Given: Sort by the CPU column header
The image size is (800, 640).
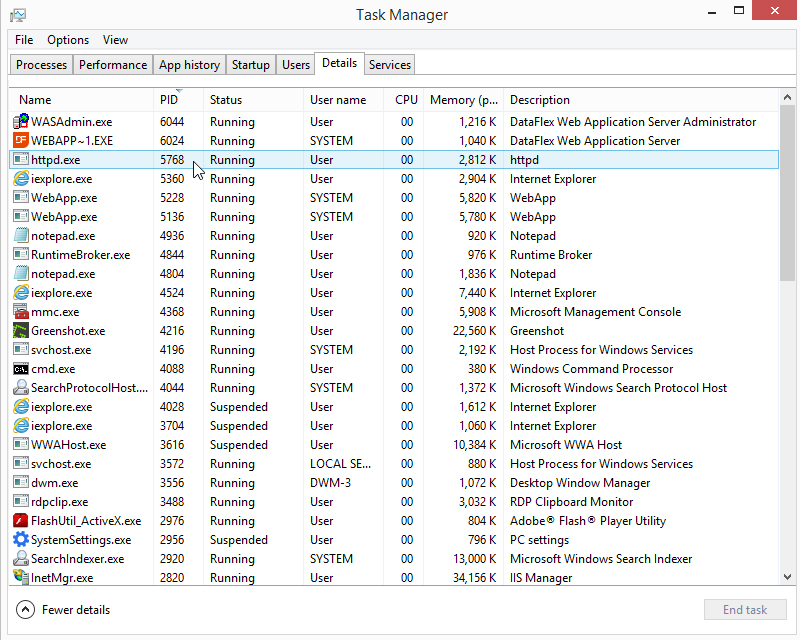Looking at the screenshot, I should (x=403, y=100).
